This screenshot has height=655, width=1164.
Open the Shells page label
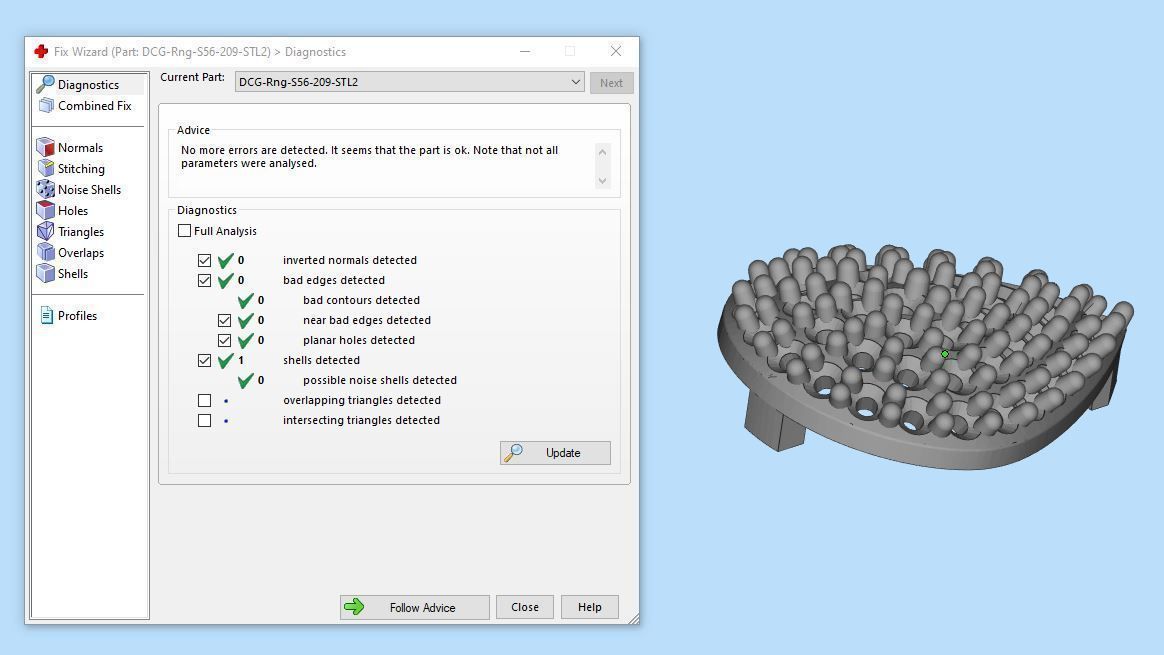73,273
